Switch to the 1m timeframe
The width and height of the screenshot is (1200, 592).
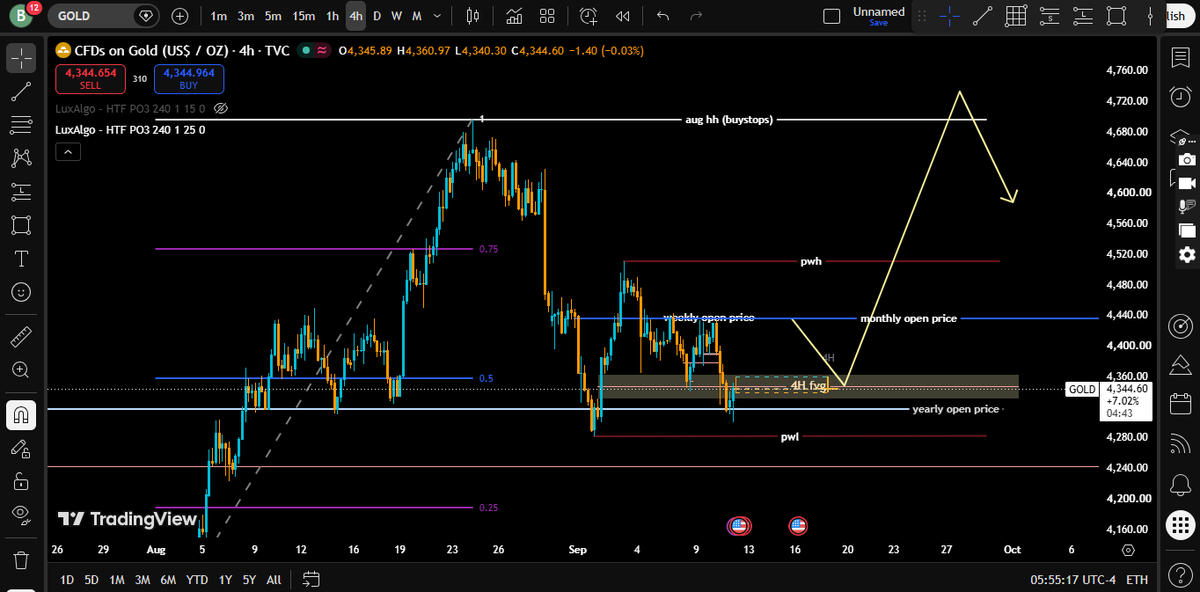coord(218,16)
